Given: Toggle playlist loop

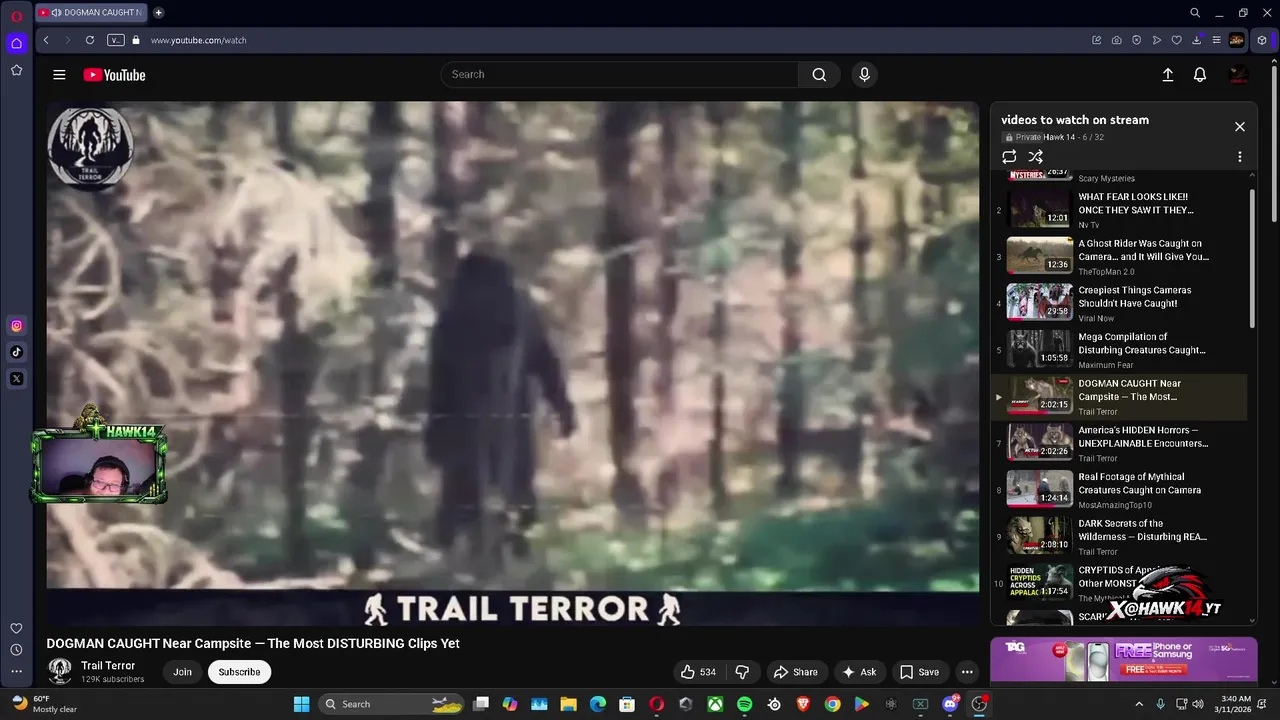Looking at the screenshot, I should tap(1009, 157).
